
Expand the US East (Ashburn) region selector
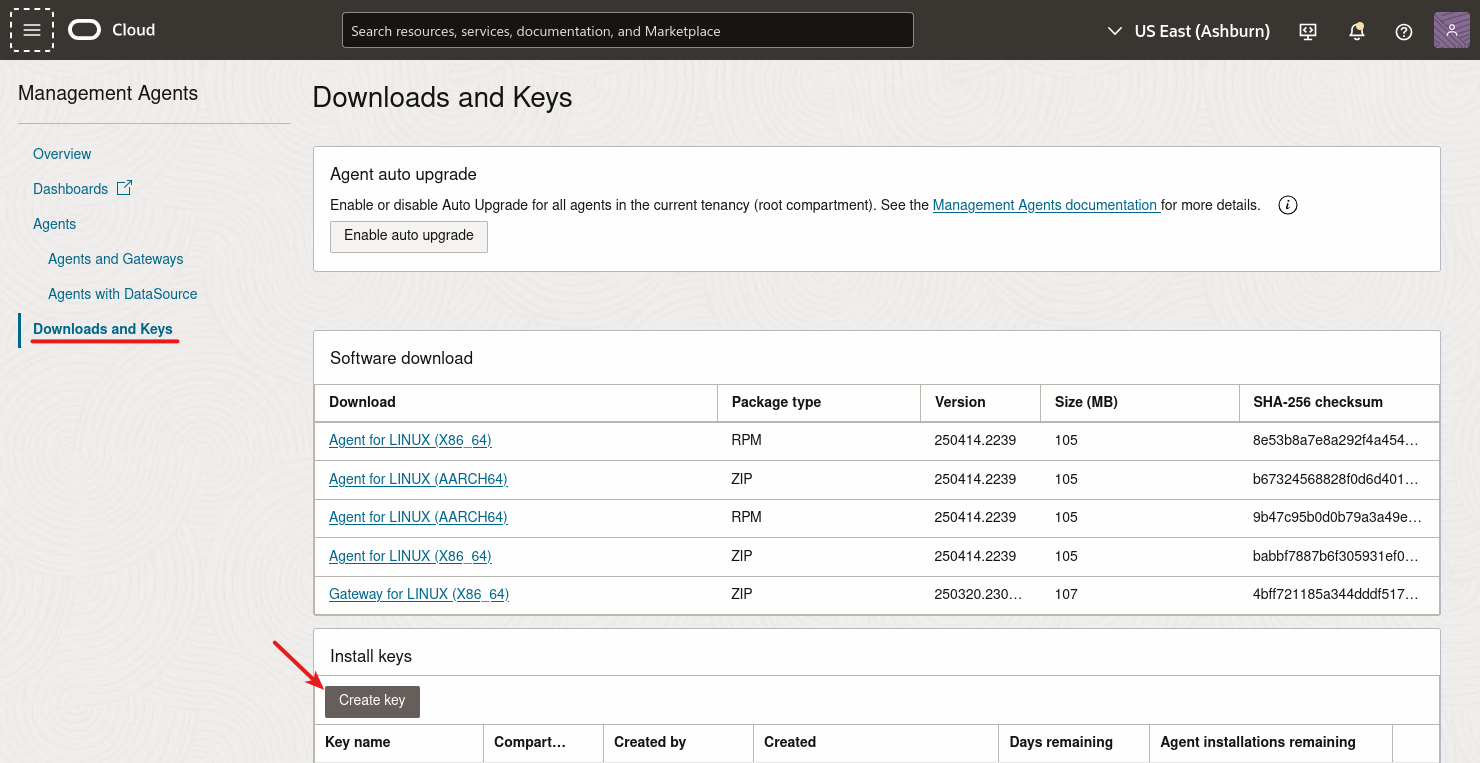coord(1188,31)
